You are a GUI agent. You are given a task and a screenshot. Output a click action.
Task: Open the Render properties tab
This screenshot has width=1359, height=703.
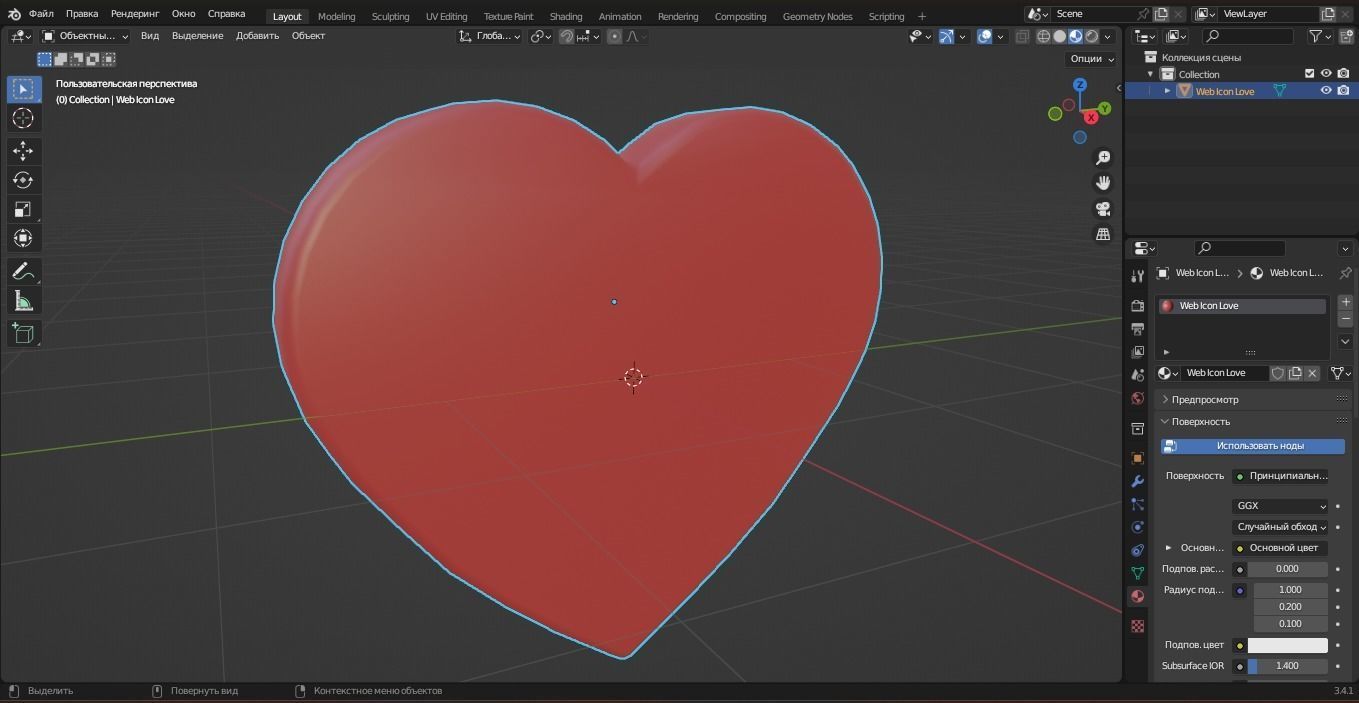coord(1137,305)
